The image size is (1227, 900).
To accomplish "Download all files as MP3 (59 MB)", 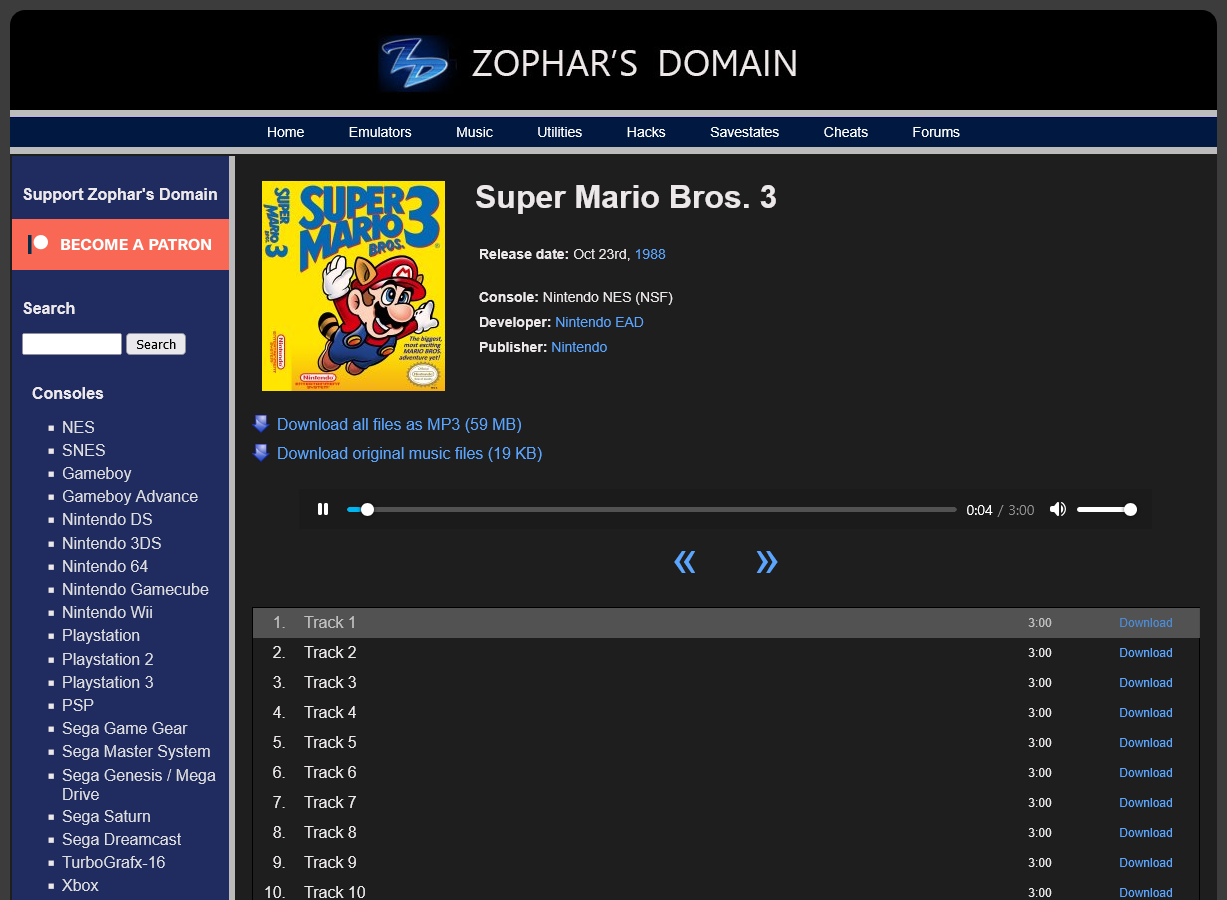I will [399, 424].
